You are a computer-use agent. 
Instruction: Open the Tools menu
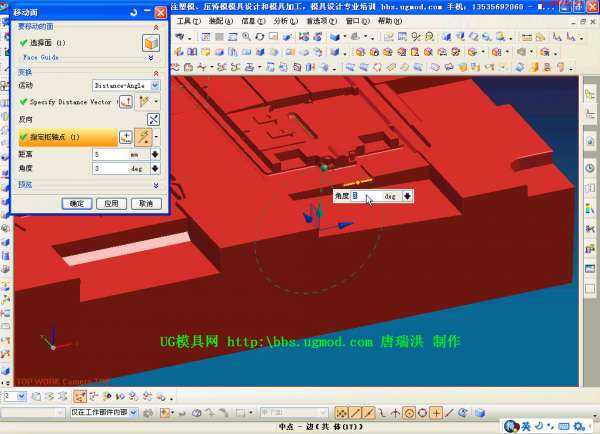(x=187, y=20)
